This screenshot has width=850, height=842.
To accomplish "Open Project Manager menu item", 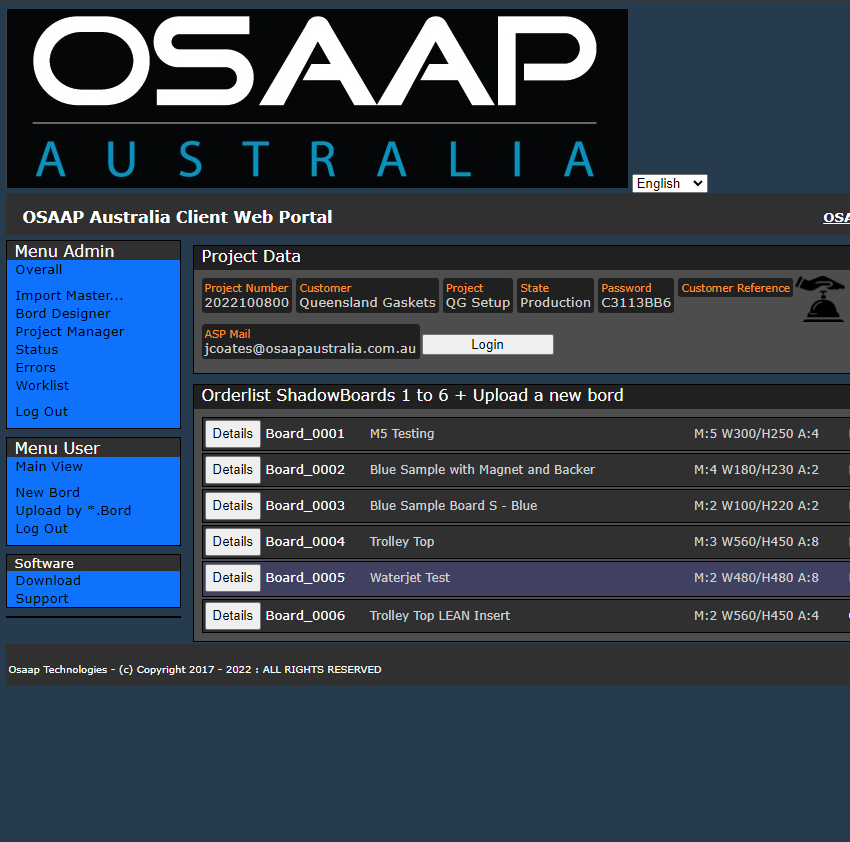I will tap(70, 331).
